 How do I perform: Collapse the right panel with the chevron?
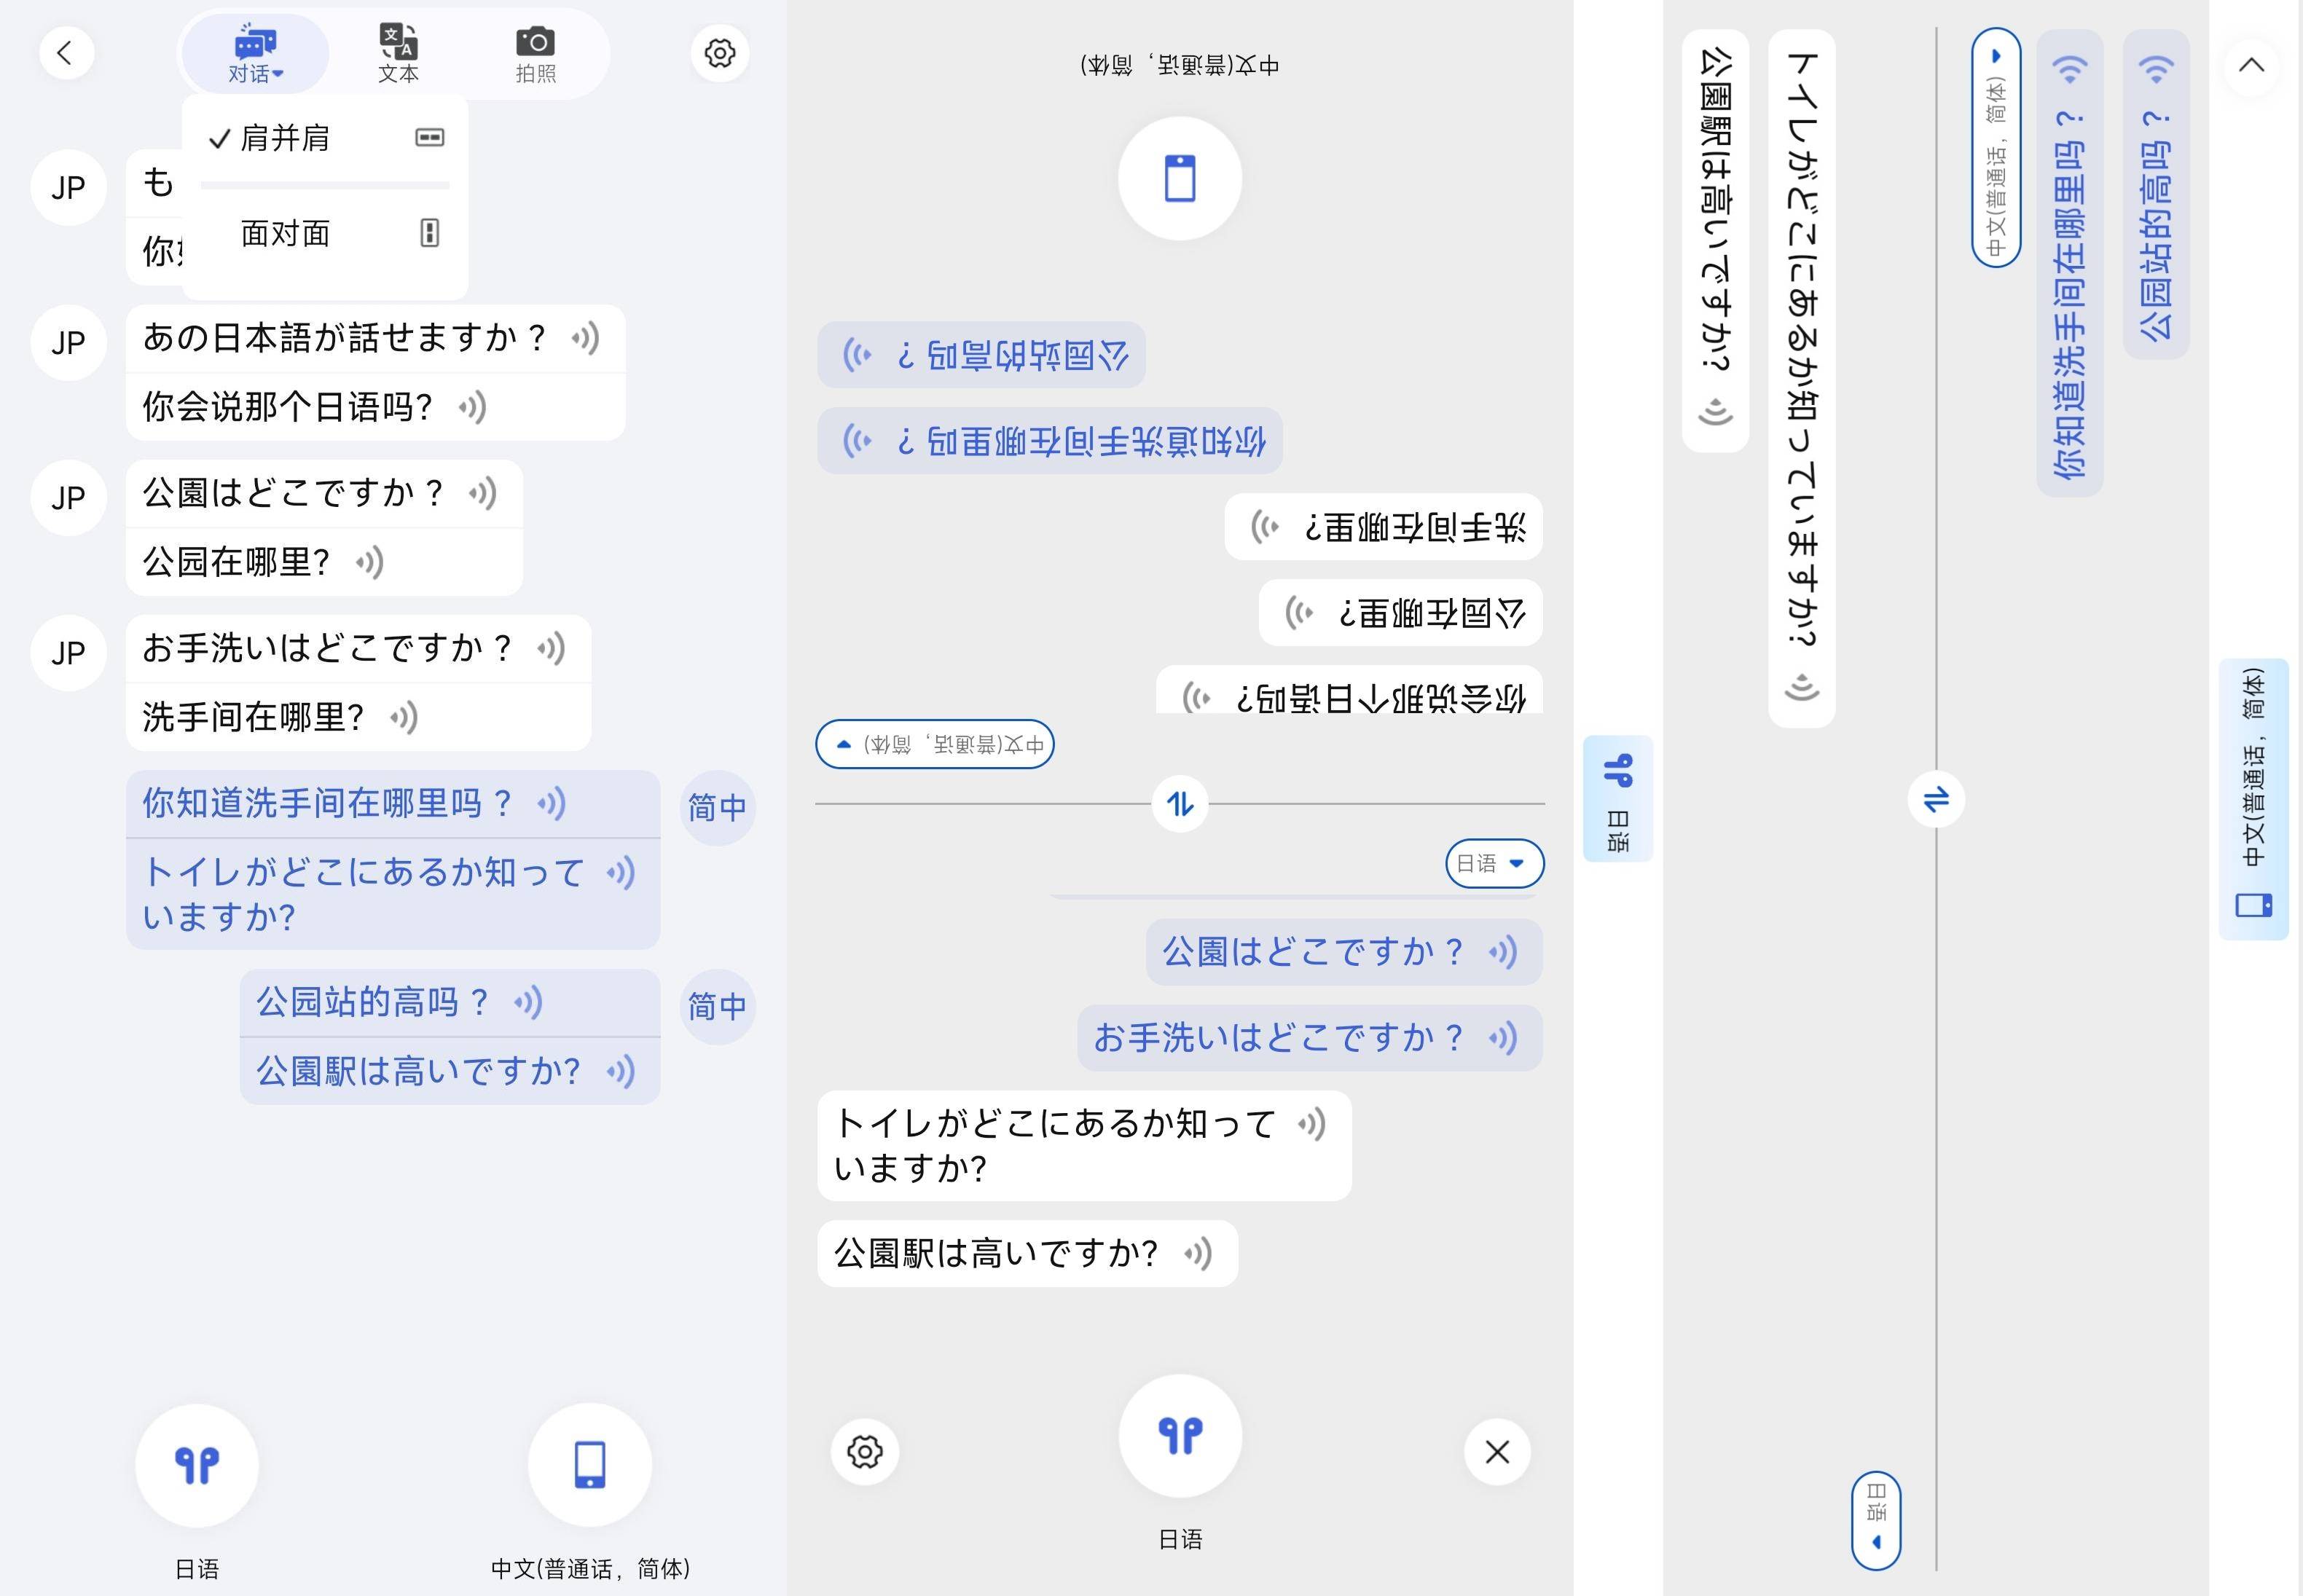point(2251,64)
